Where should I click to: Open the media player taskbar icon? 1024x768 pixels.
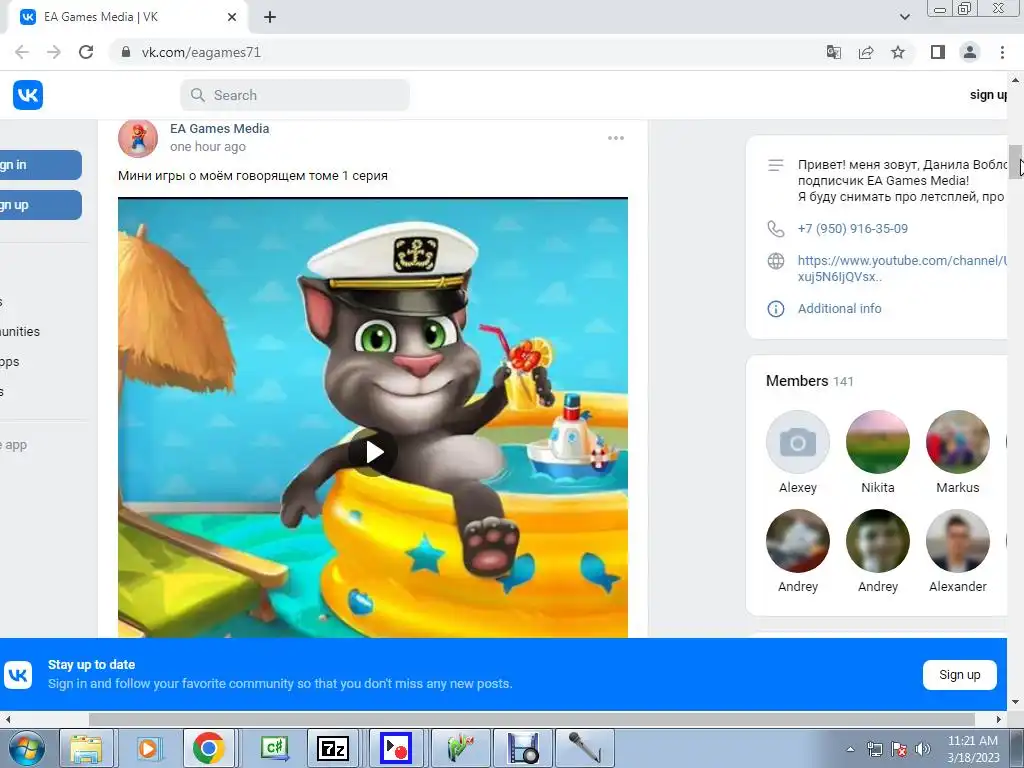coord(148,748)
